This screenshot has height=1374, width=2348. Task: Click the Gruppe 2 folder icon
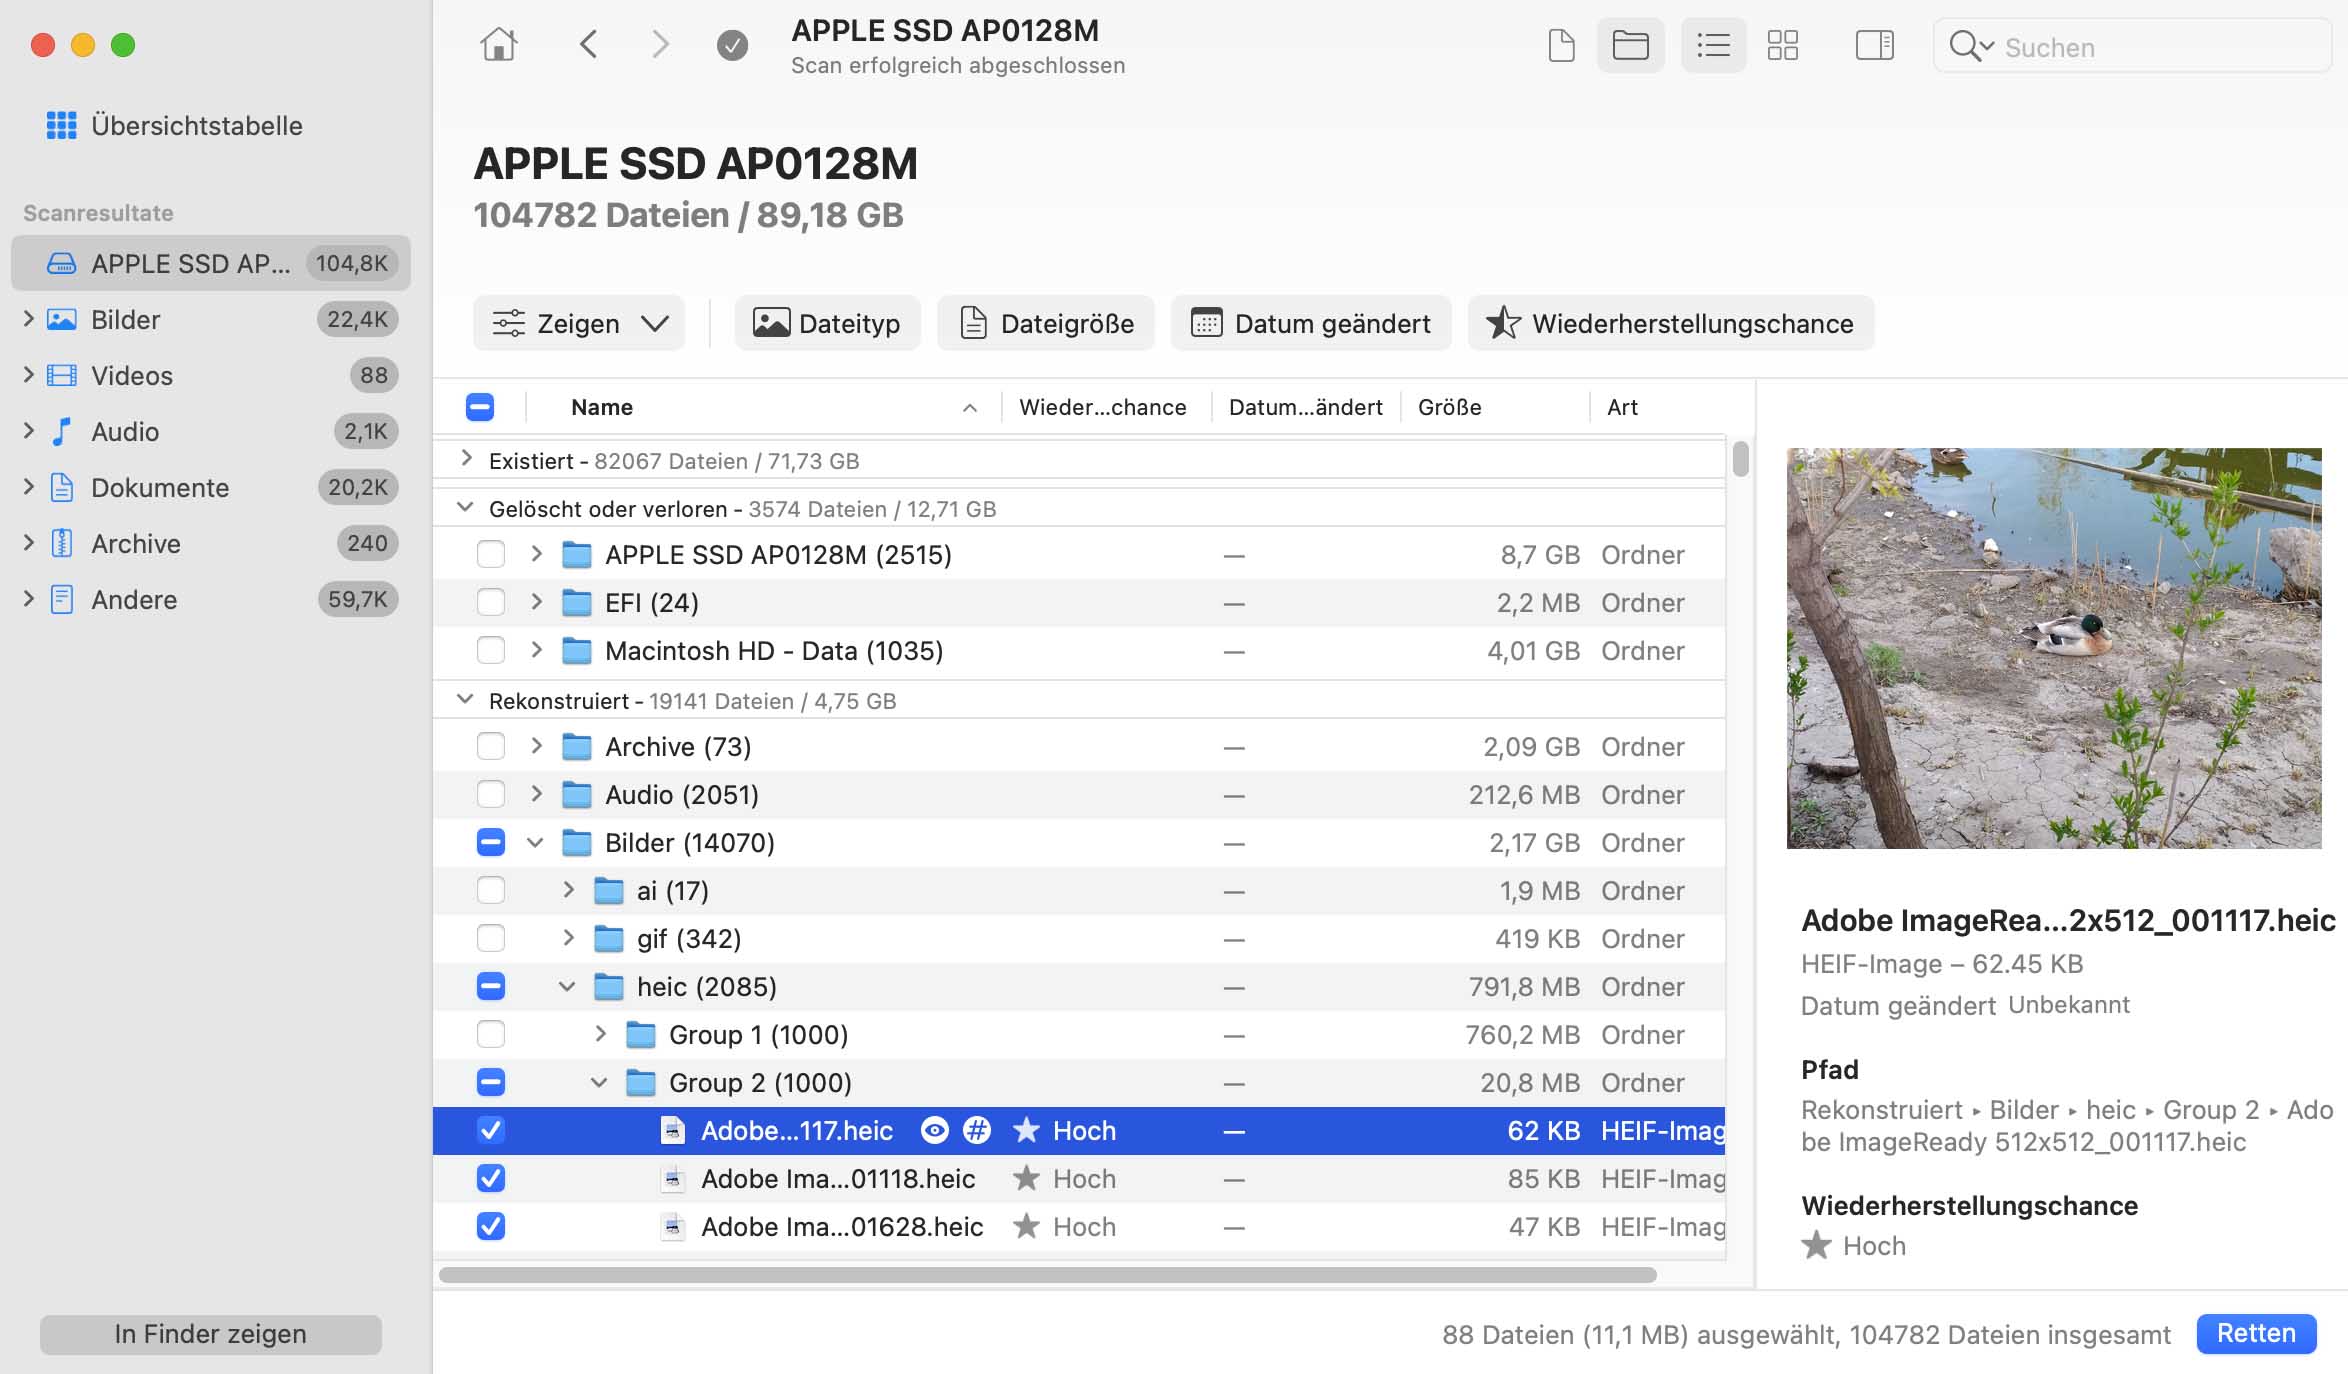(640, 1082)
